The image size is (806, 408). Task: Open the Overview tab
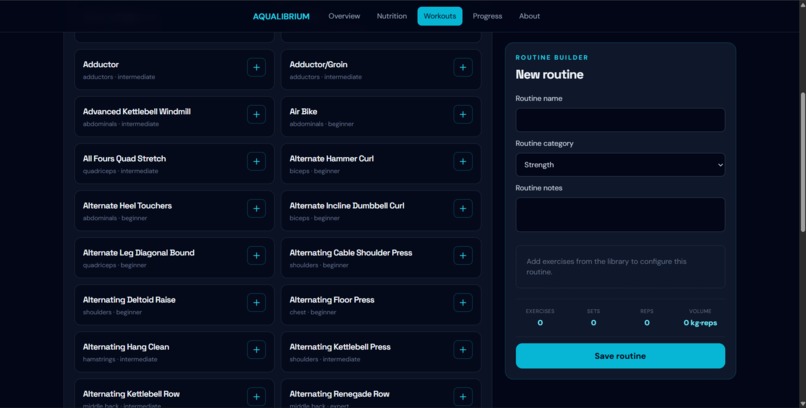coord(344,16)
